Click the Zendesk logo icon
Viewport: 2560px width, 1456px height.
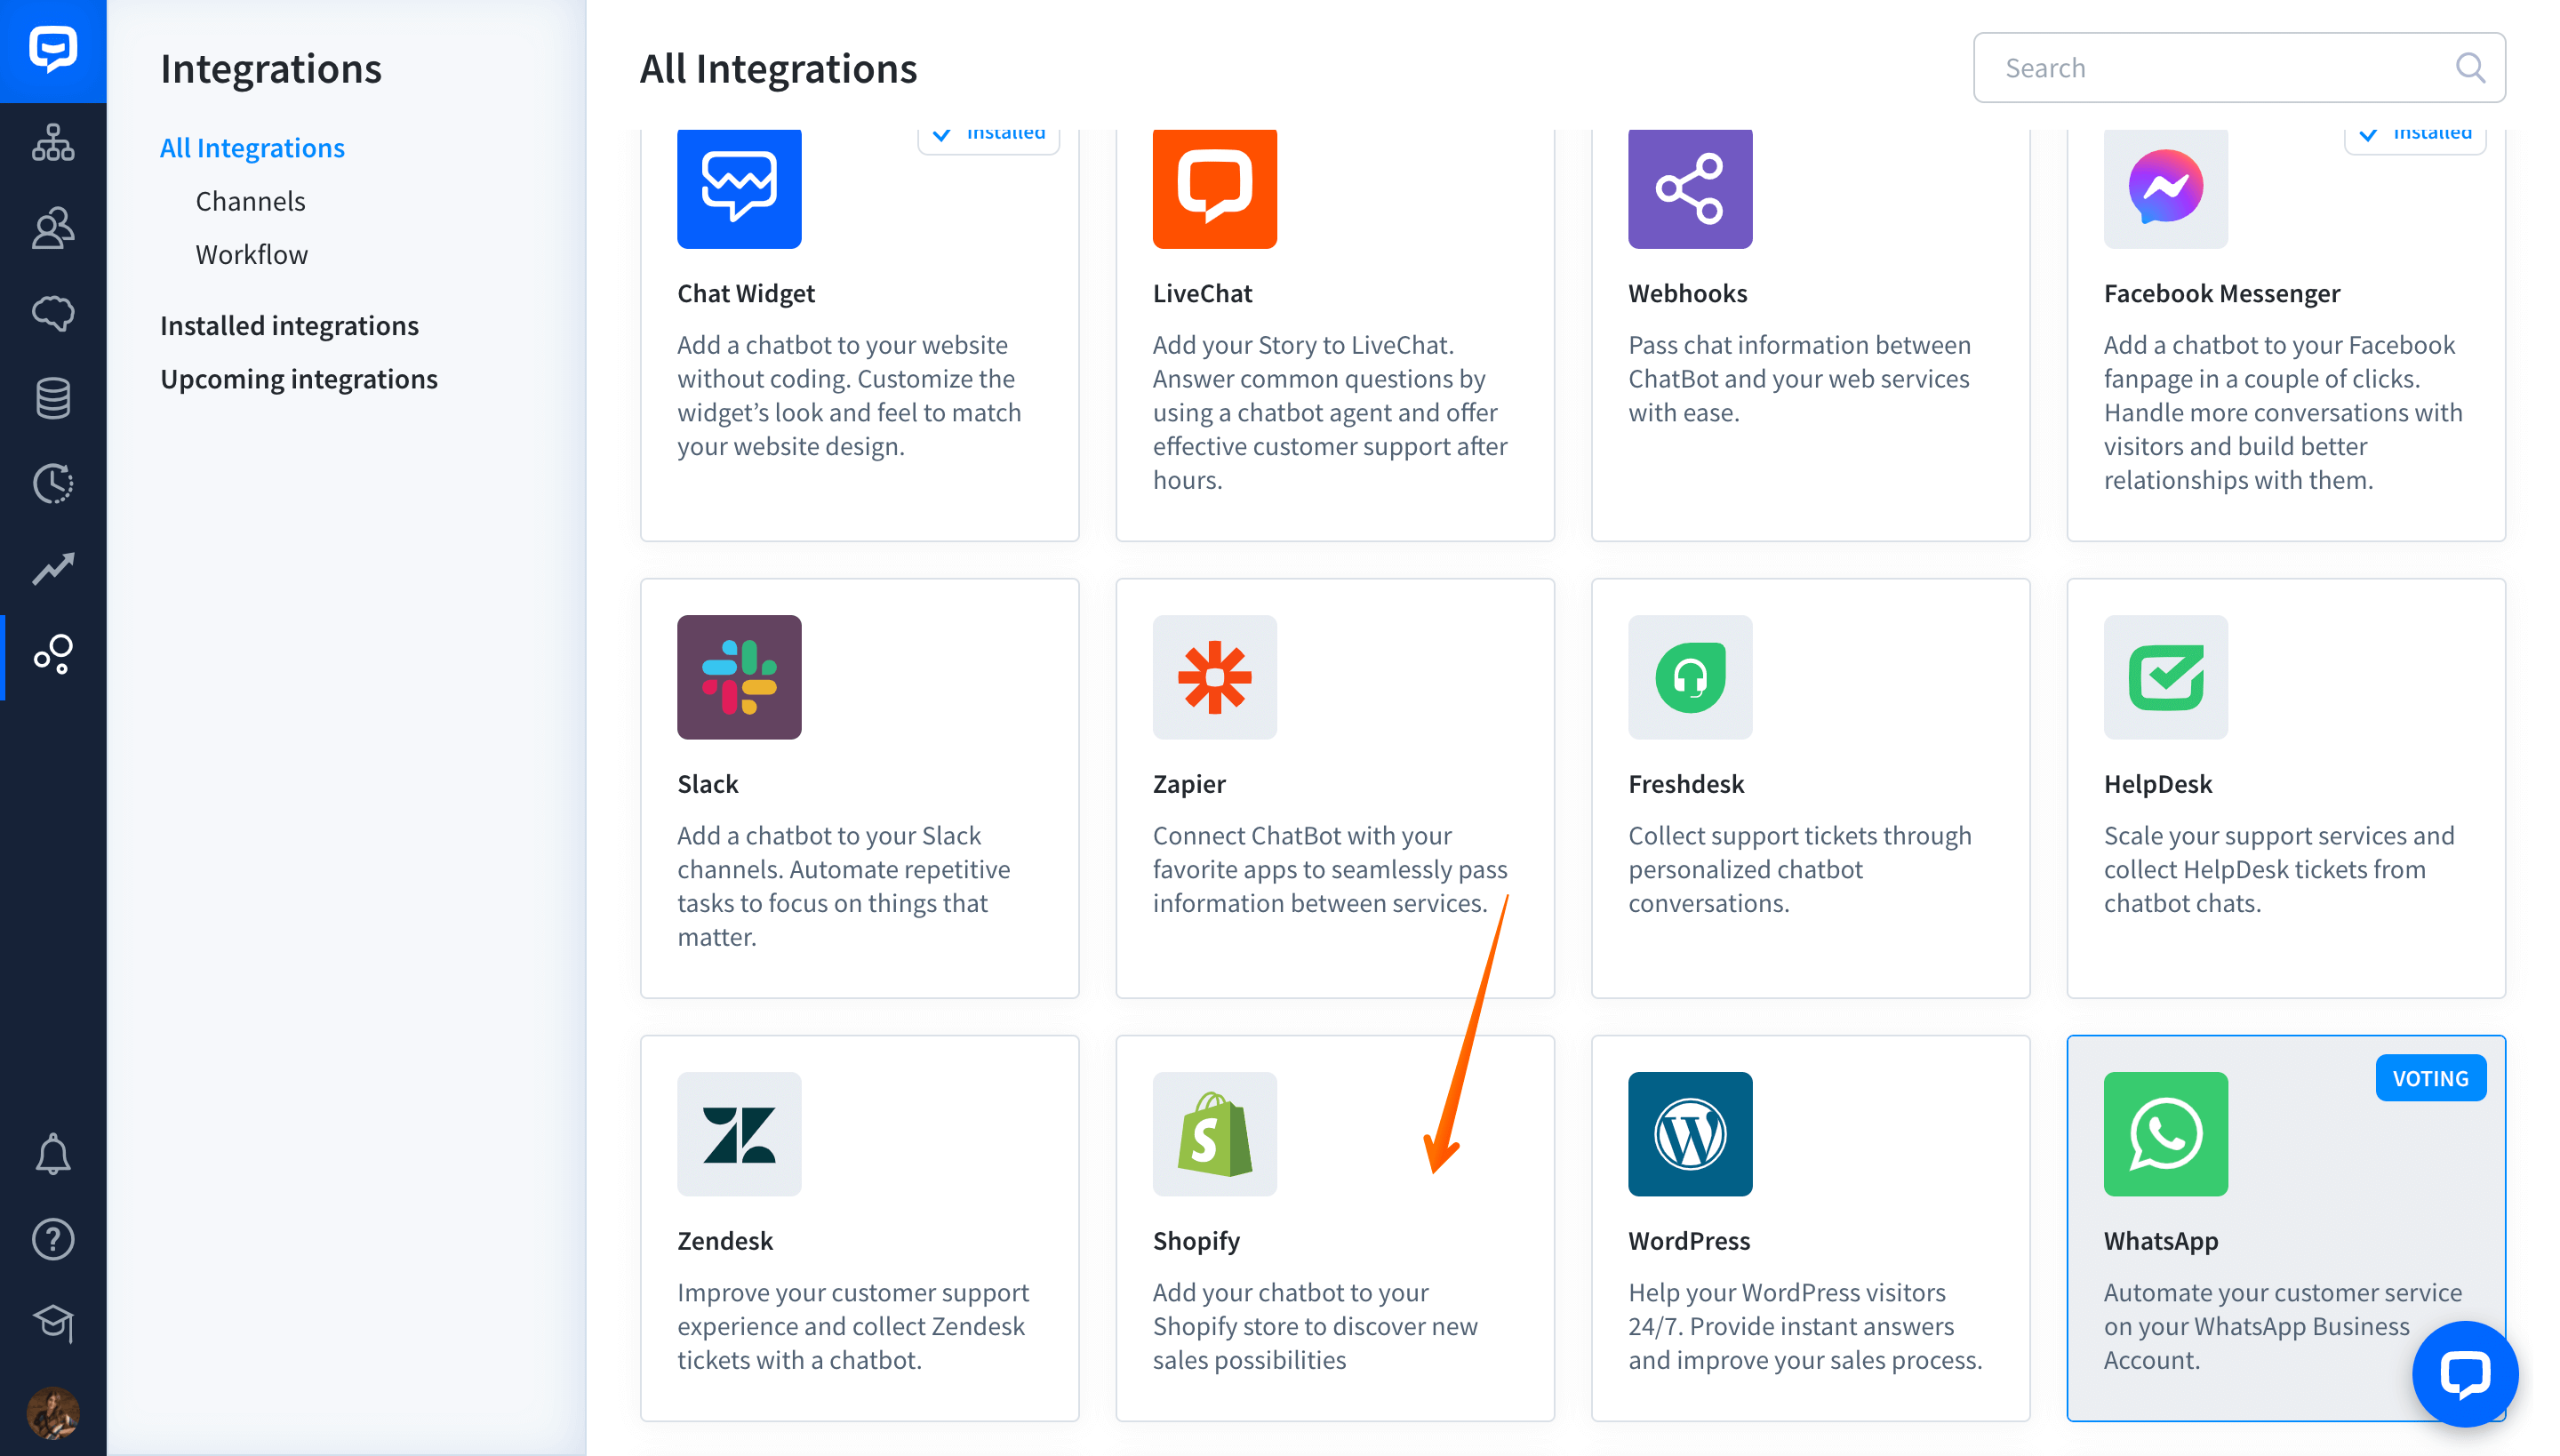[x=739, y=1134]
